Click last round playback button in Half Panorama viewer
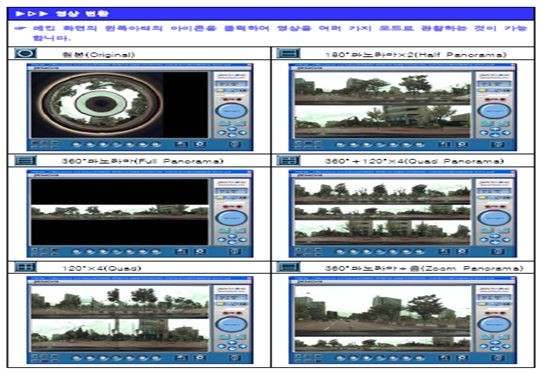Image resolution: width=543 pixels, height=373 pixels. (419, 145)
